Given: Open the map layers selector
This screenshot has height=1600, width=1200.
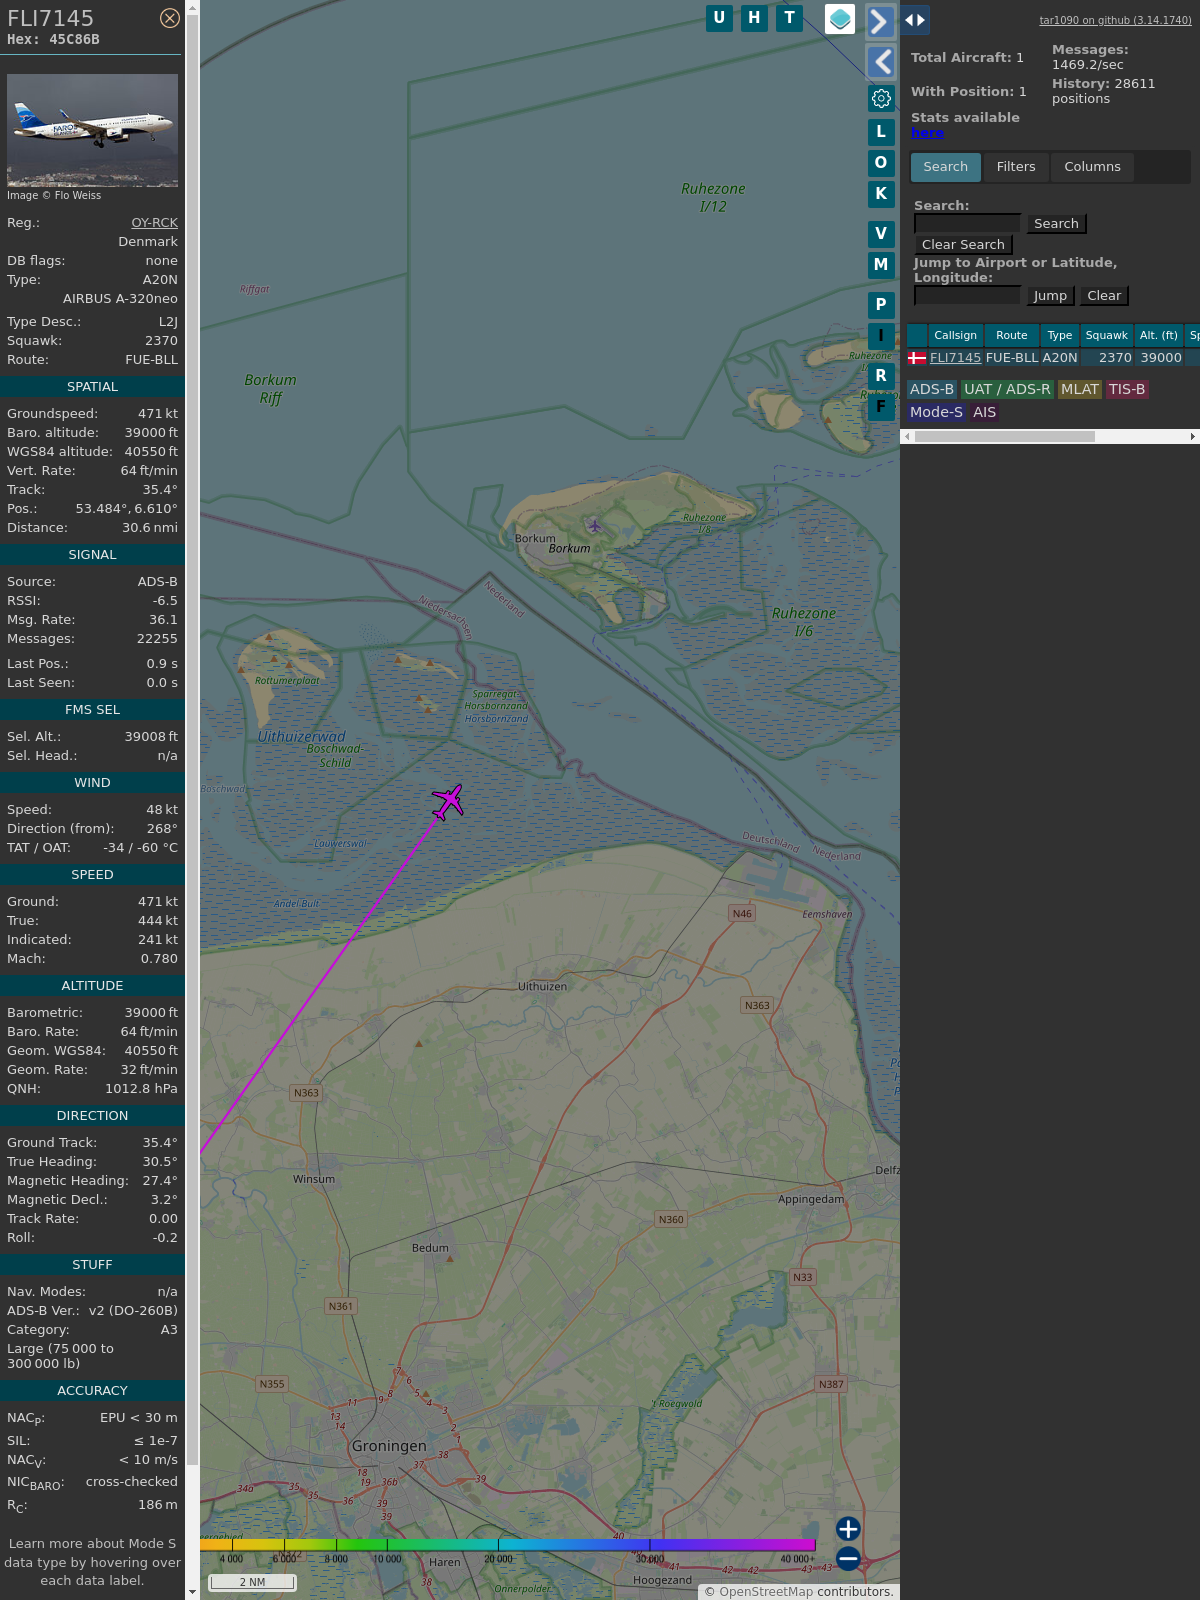Looking at the screenshot, I should click(840, 19).
